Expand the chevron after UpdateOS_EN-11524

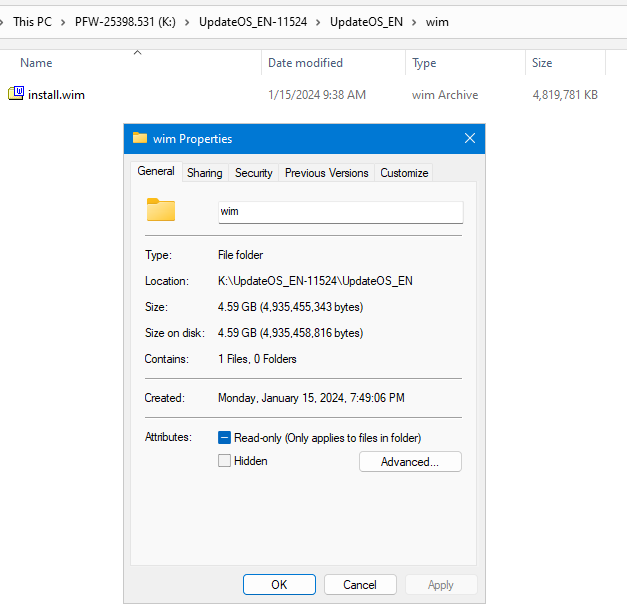pyautogui.click(x=318, y=22)
